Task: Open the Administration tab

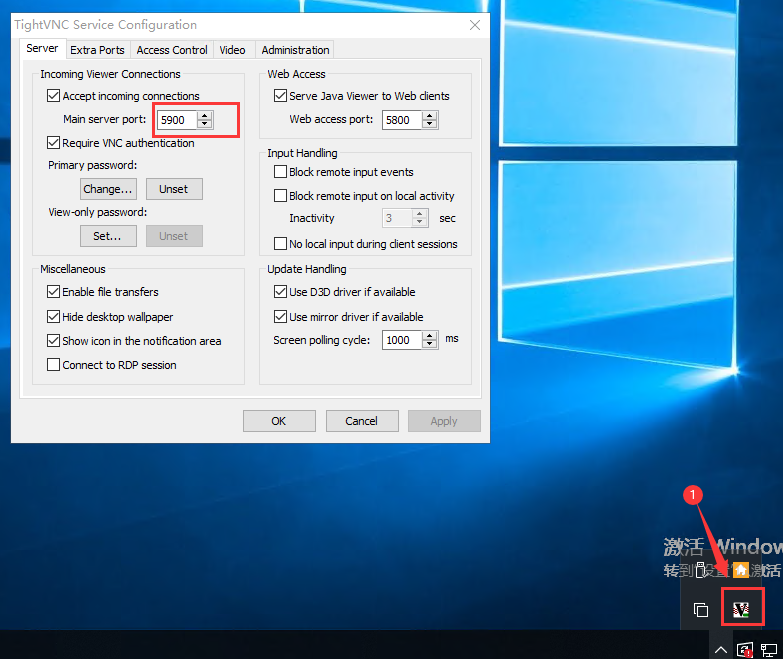Action: [295, 50]
